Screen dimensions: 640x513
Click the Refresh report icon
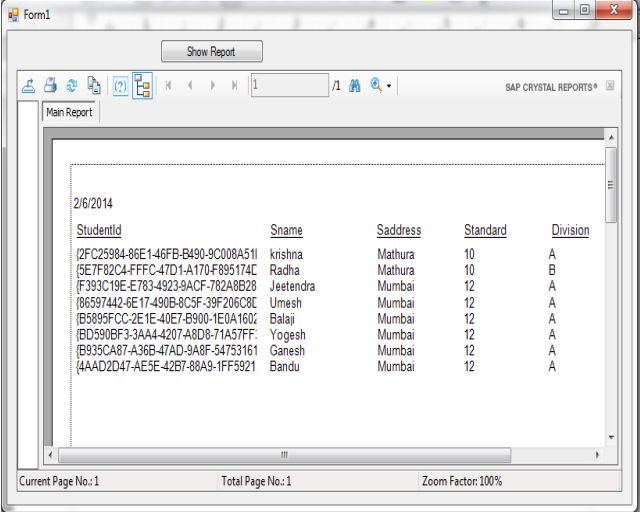click(72, 87)
